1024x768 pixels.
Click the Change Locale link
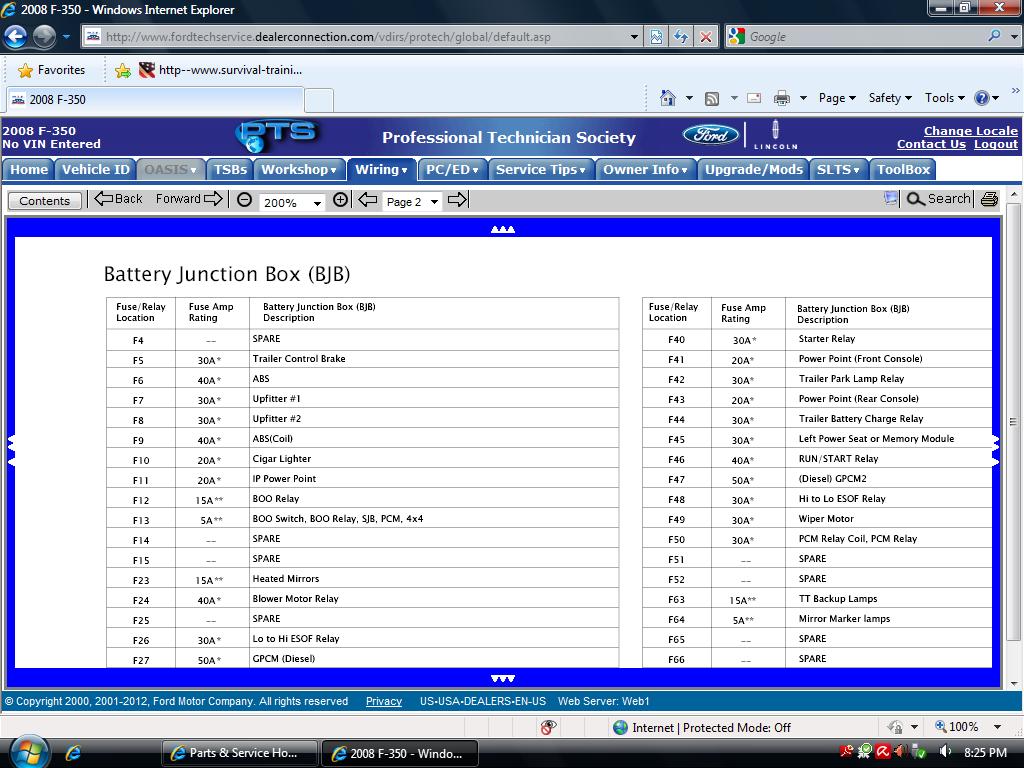[x=970, y=131]
